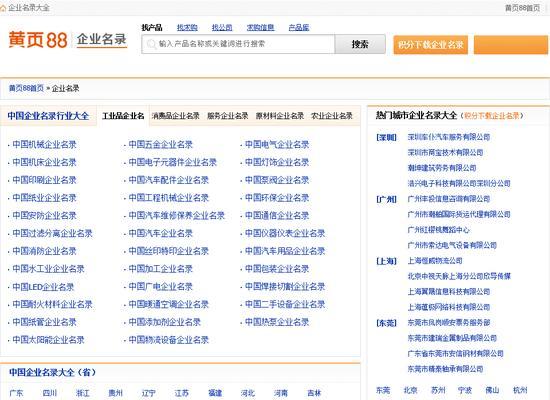Open the 中国添加剂企业名录 link
This screenshot has width=550, height=400.
pyautogui.click(x=165, y=322)
